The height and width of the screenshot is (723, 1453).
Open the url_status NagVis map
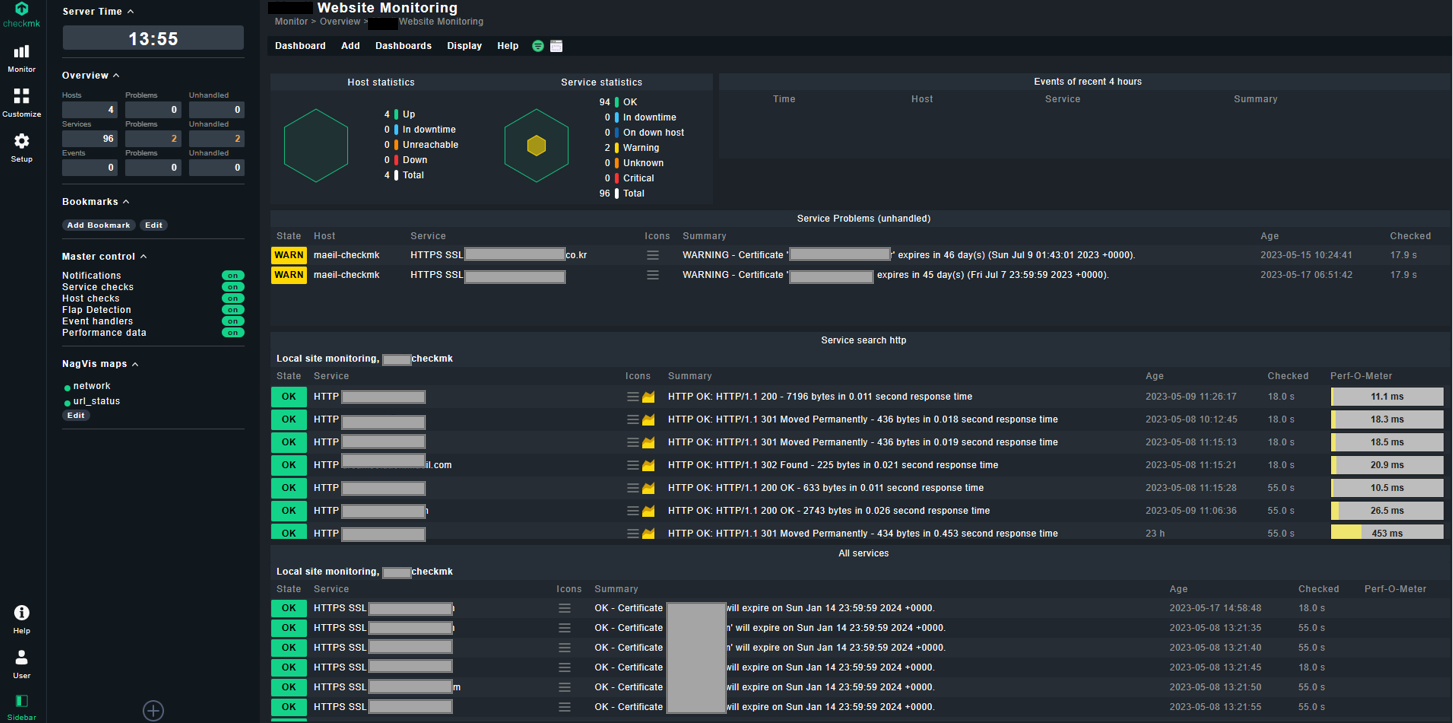pos(99,400)
